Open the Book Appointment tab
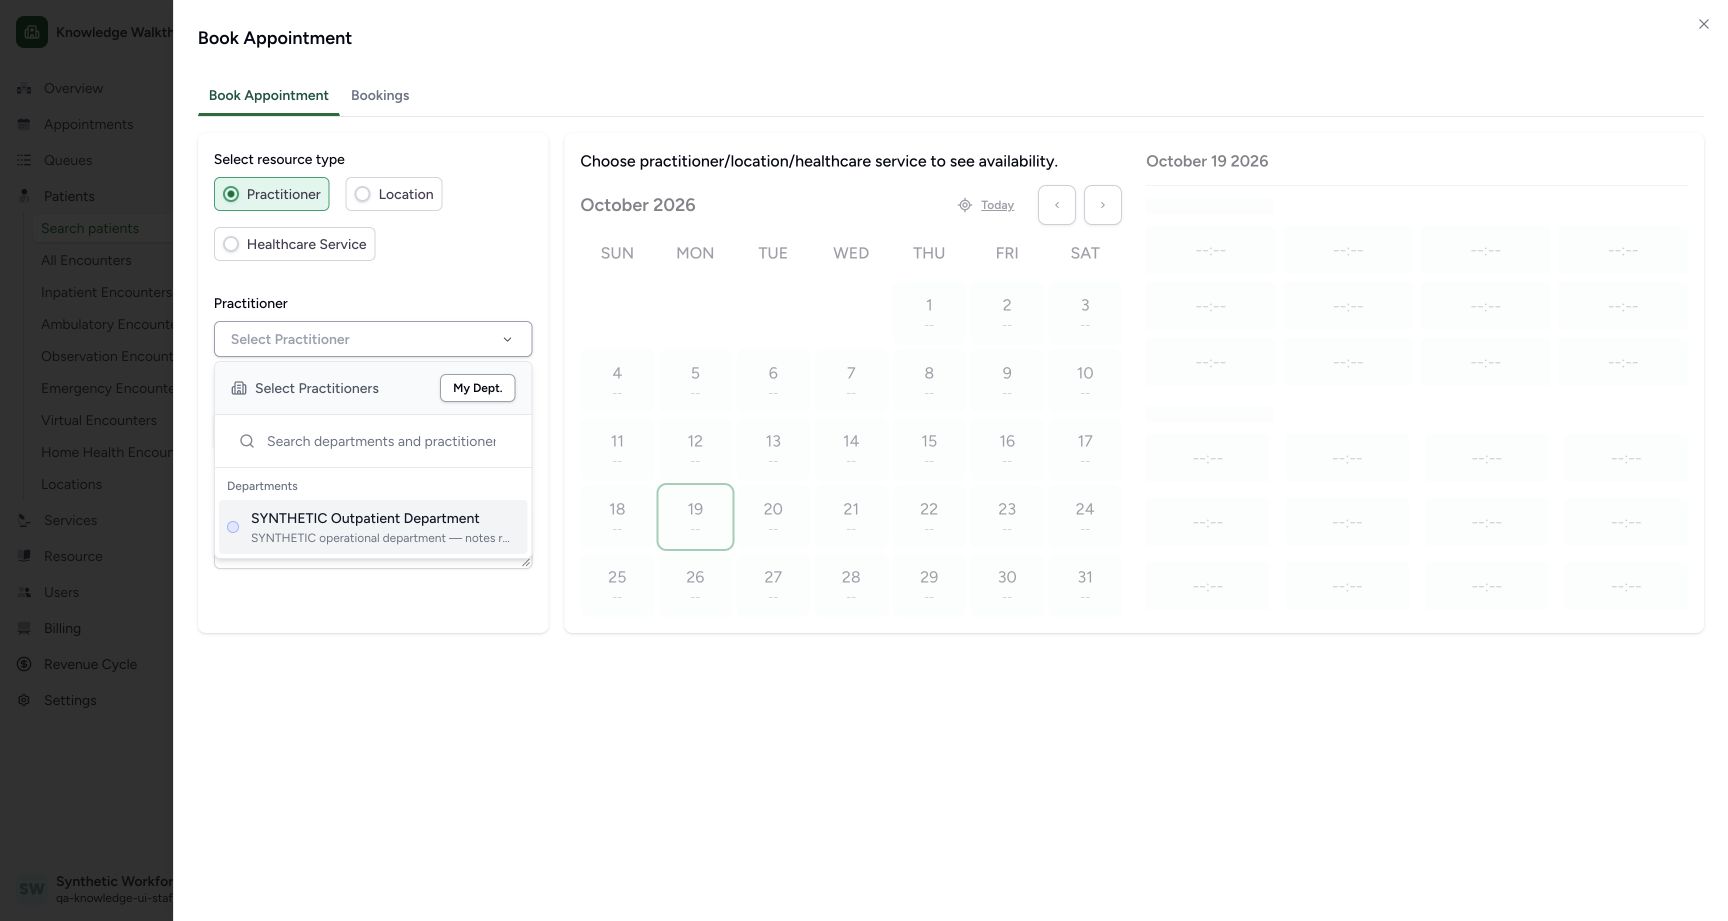This screenshot has width=1728, height=921. pyautogui.click(x=268, y=95)
